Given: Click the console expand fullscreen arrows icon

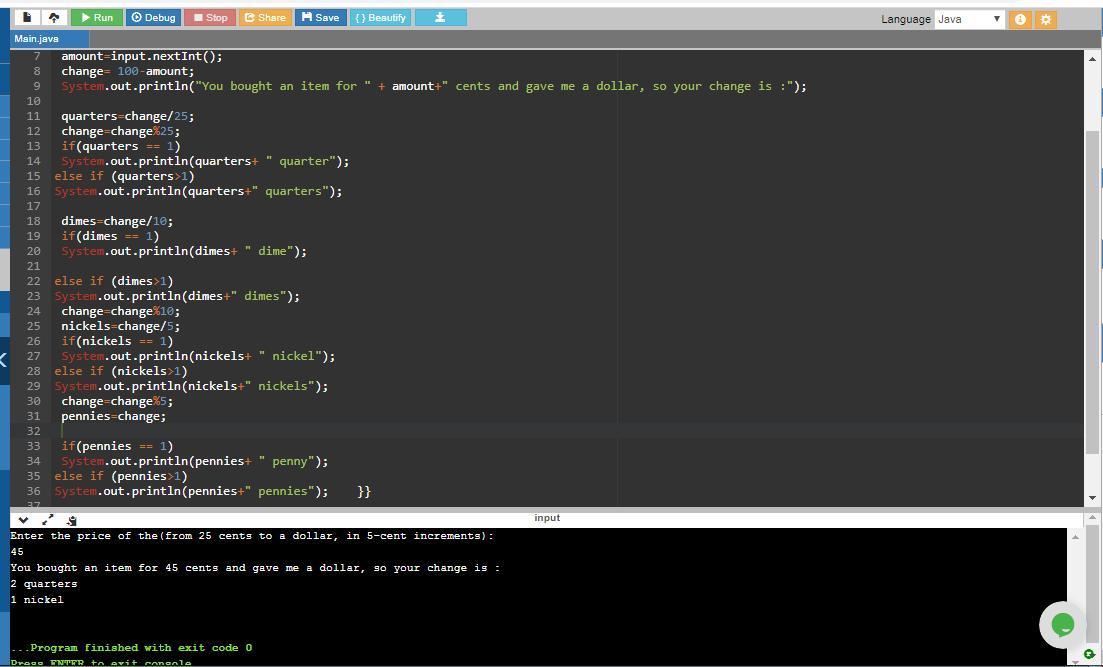Looking at the screenshot, I should pos(47,520).
